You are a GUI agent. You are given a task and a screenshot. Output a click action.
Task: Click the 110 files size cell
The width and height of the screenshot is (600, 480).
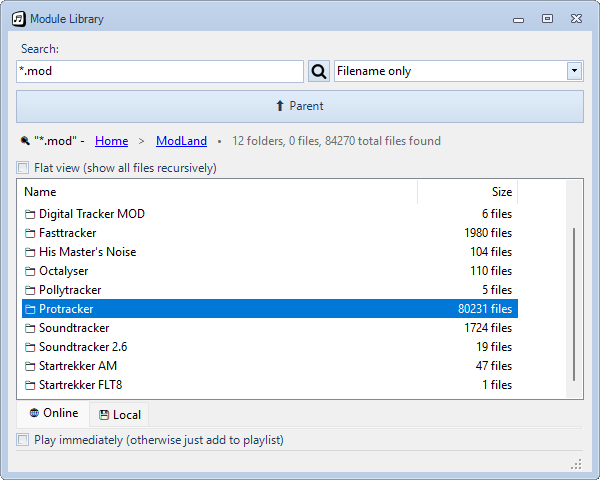point(491,271)
